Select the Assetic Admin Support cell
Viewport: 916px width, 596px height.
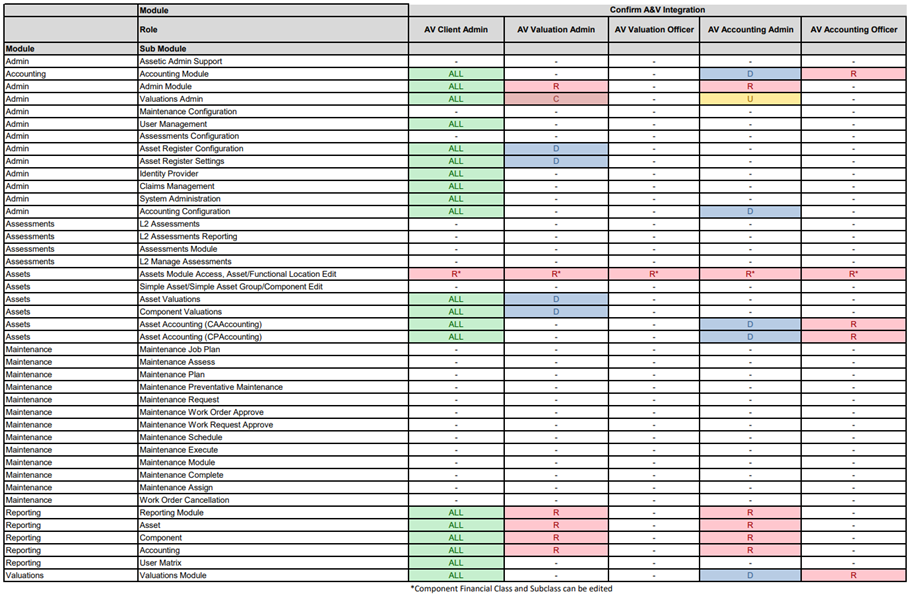click(x=273, y=61)
